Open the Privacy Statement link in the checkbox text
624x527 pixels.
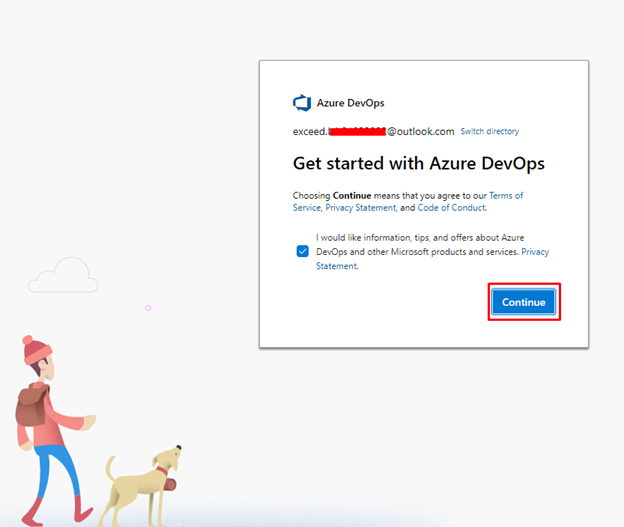coord(535,252)
